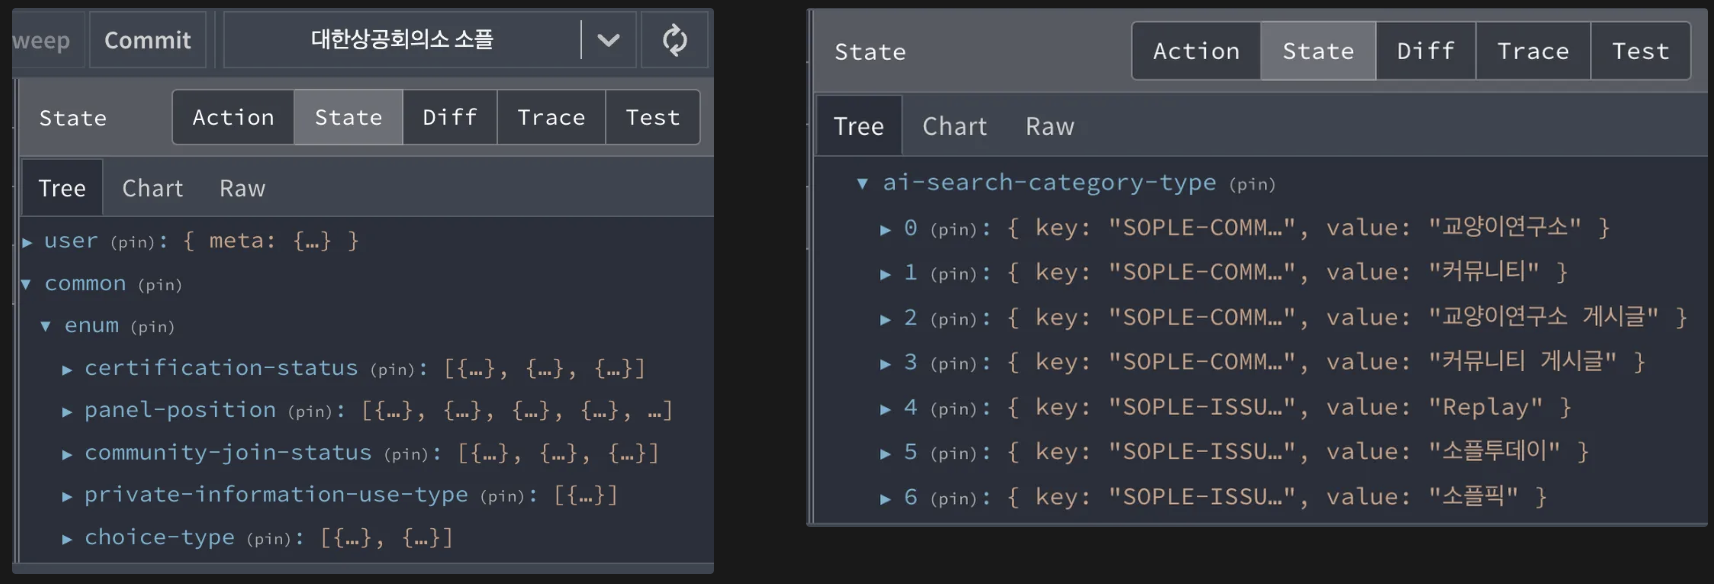
Task: Click the certification-status key text
Action: 221,368
